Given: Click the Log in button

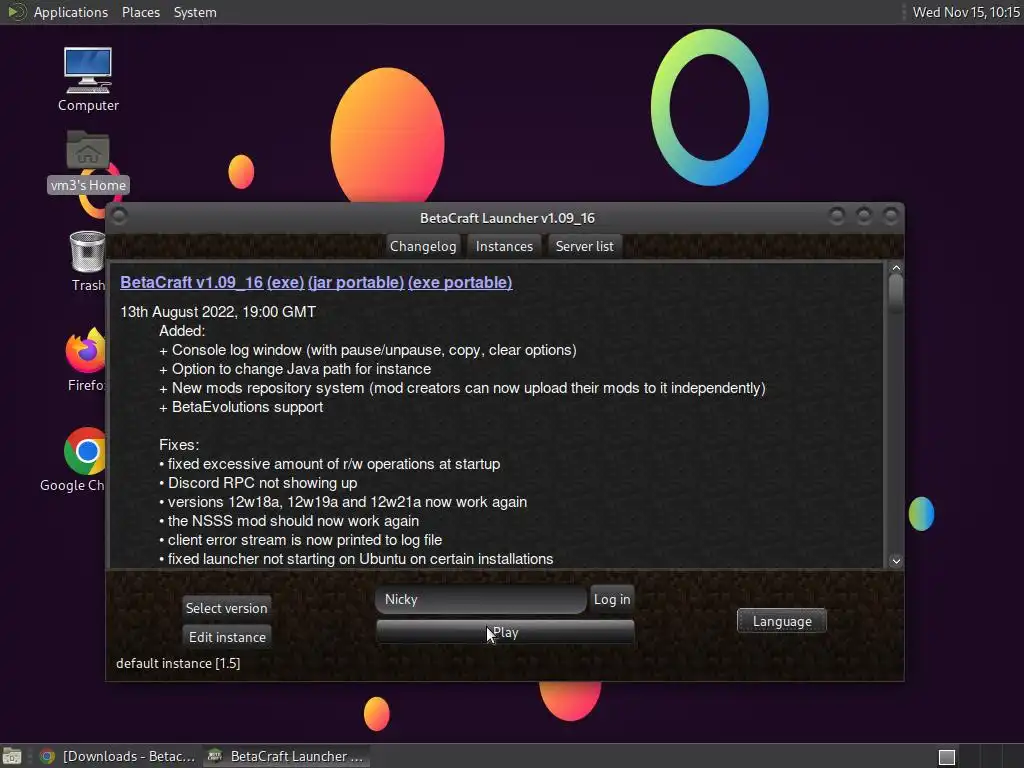Looking at the screenshot, I should 612,600.
